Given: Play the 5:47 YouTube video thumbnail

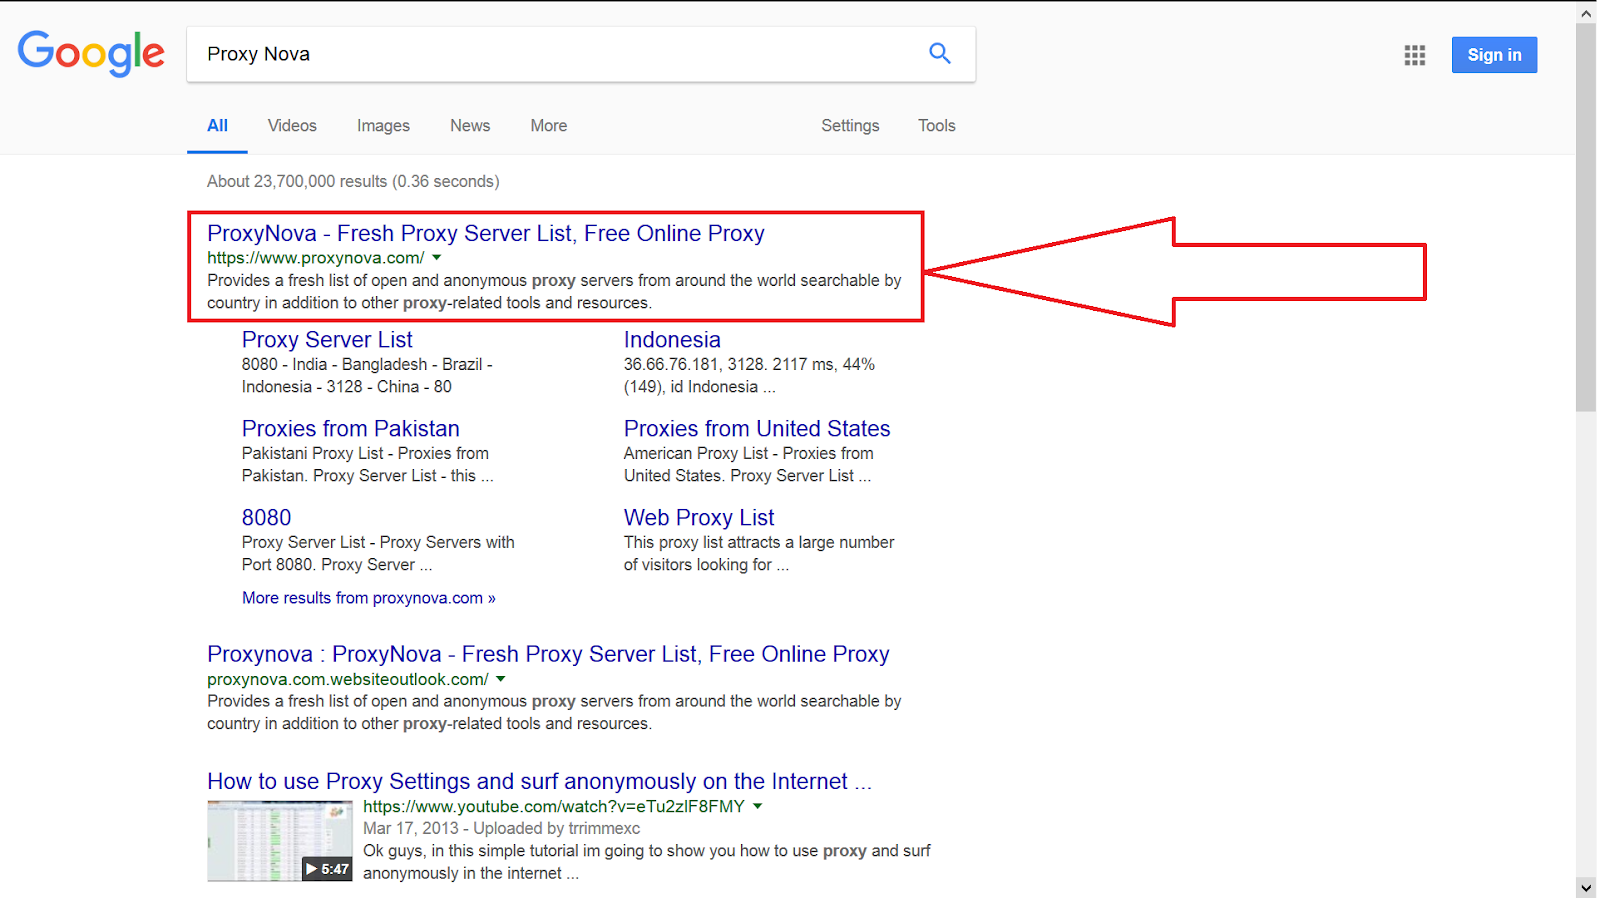Looking at the screenshot, I should tap(279, 841).
